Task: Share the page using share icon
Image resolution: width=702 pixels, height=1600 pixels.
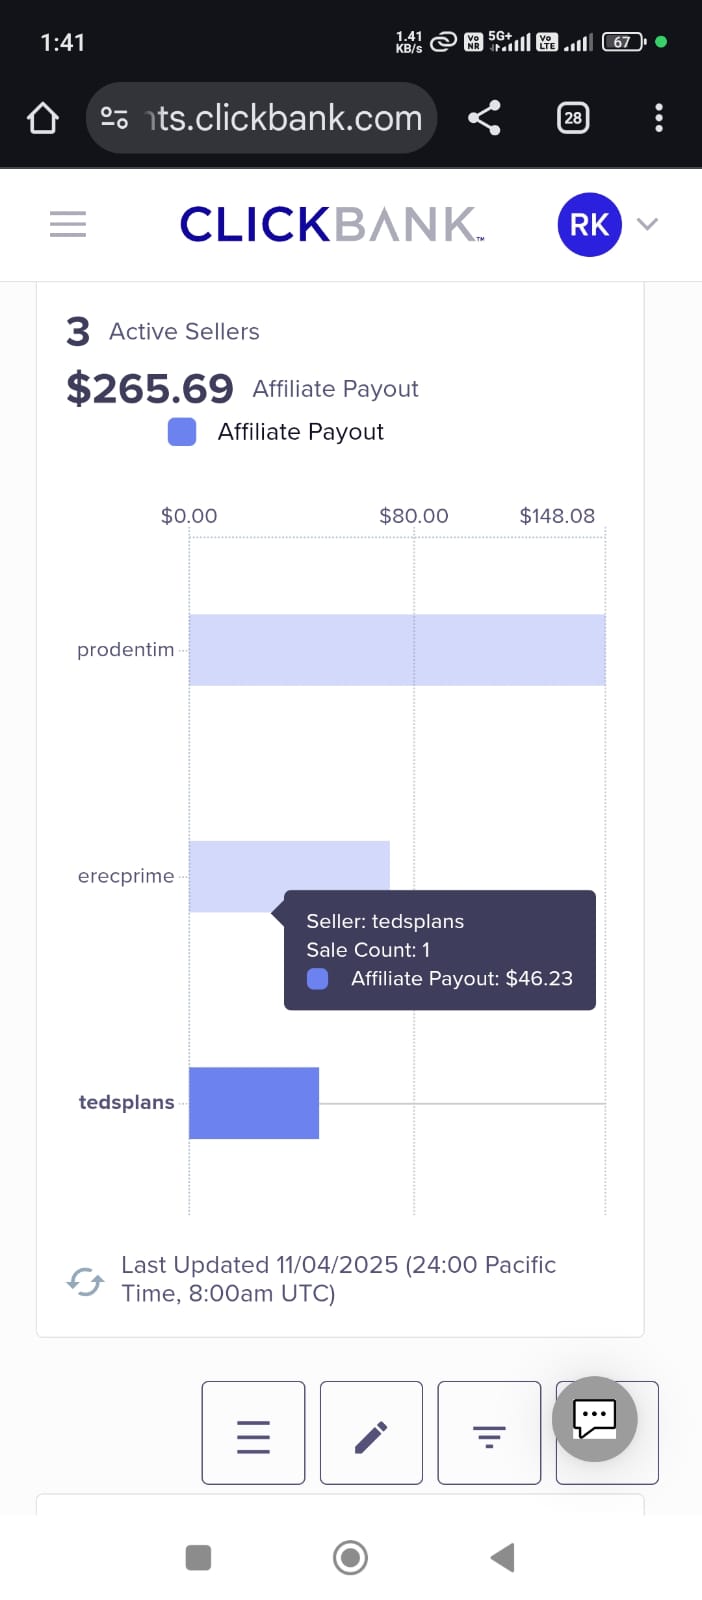Action: coord(484,118)
